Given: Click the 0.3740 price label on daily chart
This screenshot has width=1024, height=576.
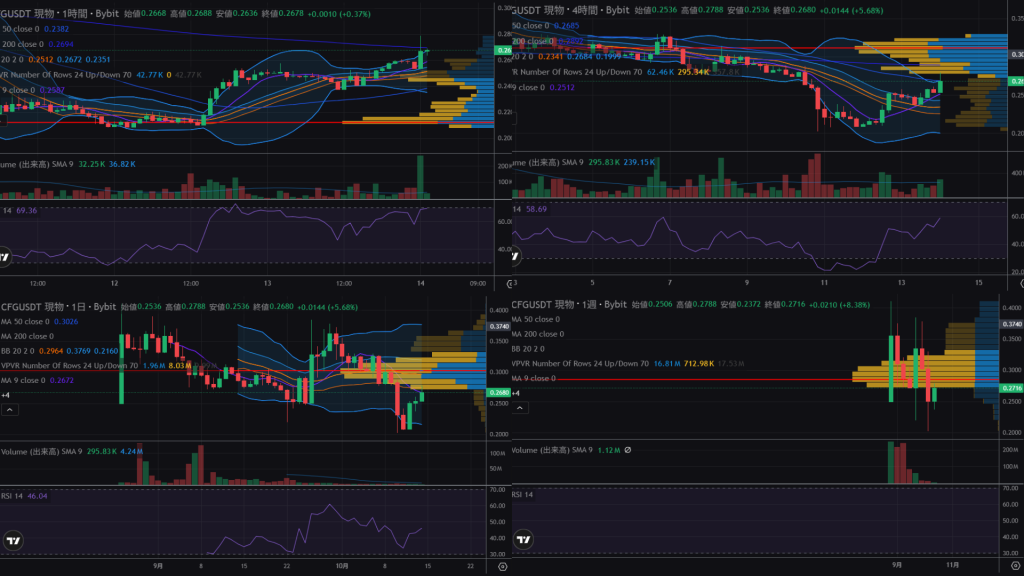Looking at the screenshot, I should coord(498,326).
